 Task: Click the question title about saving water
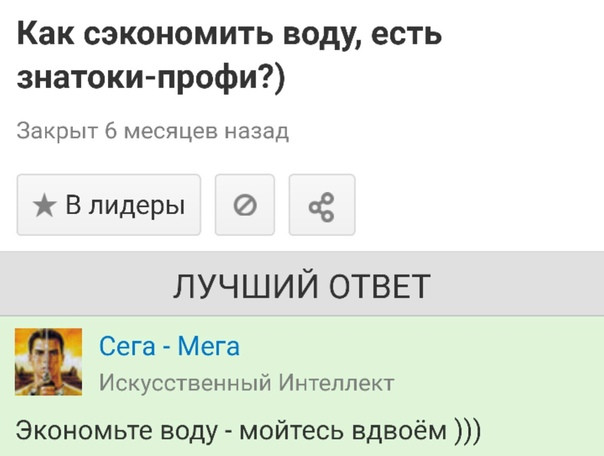[229, 55]
